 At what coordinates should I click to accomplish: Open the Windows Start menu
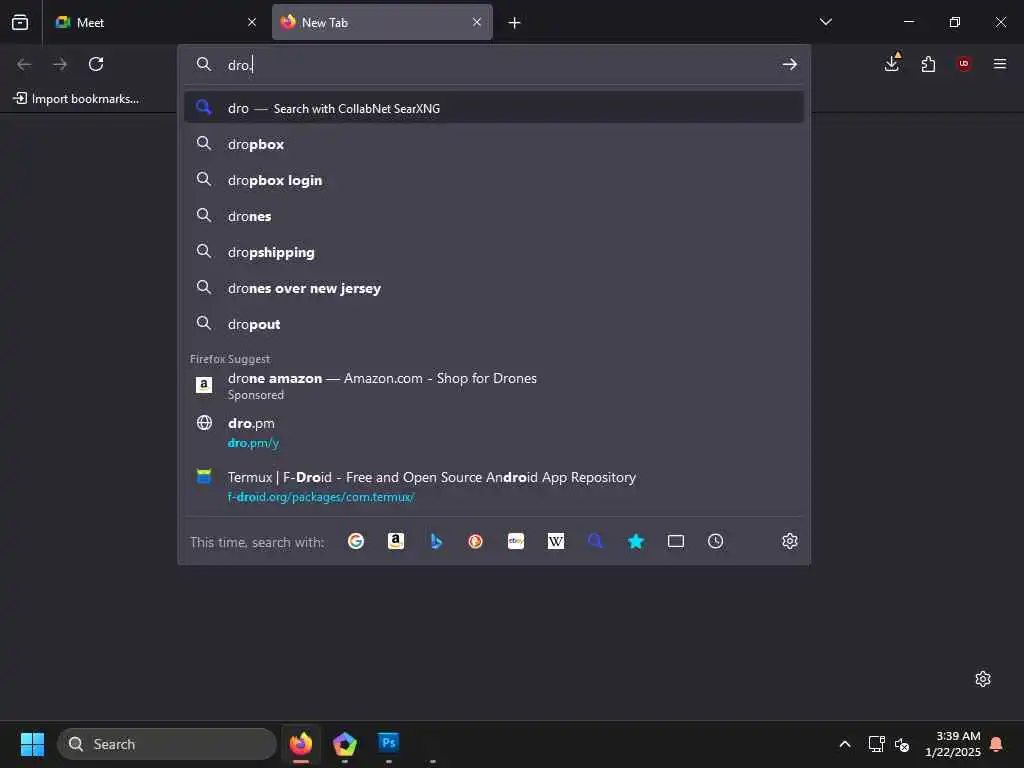pyautogui.click(x=33, y=744)
